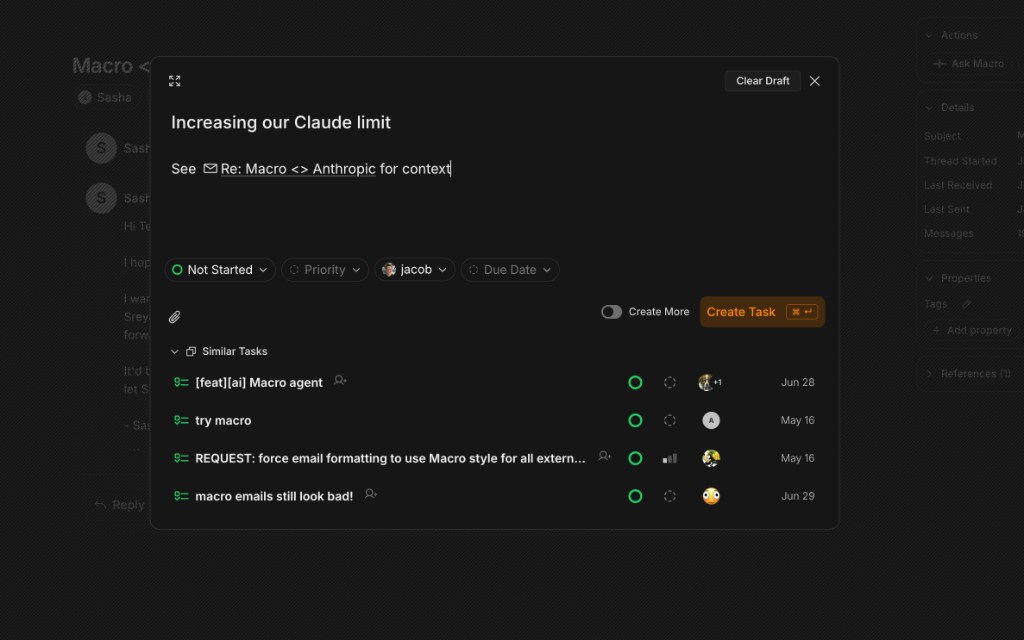The height and width of the screenshot is (640, 1024).
Task: Click add-person icon next to 'REQUEST: force email'
Action: 605,456
